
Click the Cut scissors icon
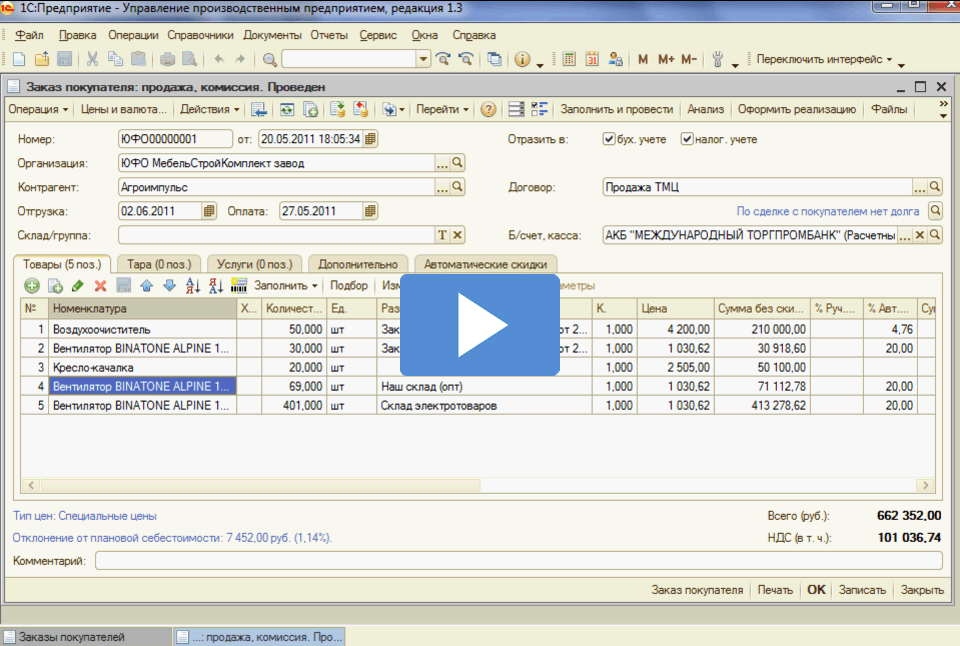[92, 59]
